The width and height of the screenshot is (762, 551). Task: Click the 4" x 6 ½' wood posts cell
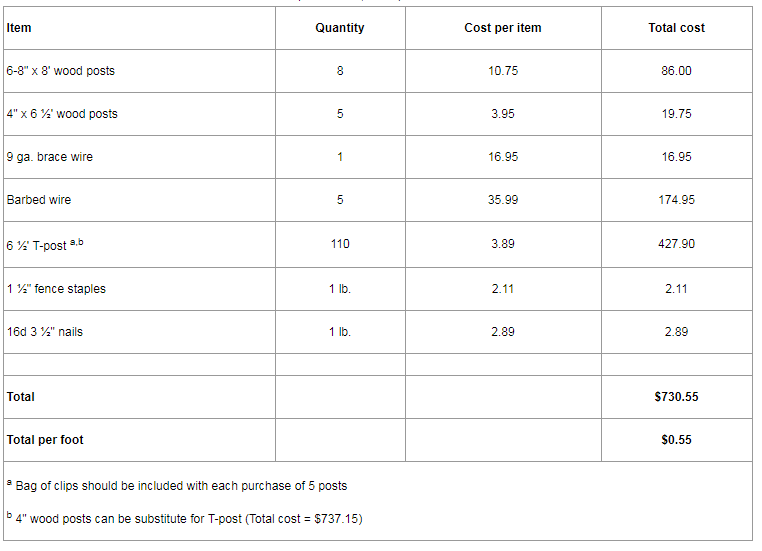click(62, 114)
